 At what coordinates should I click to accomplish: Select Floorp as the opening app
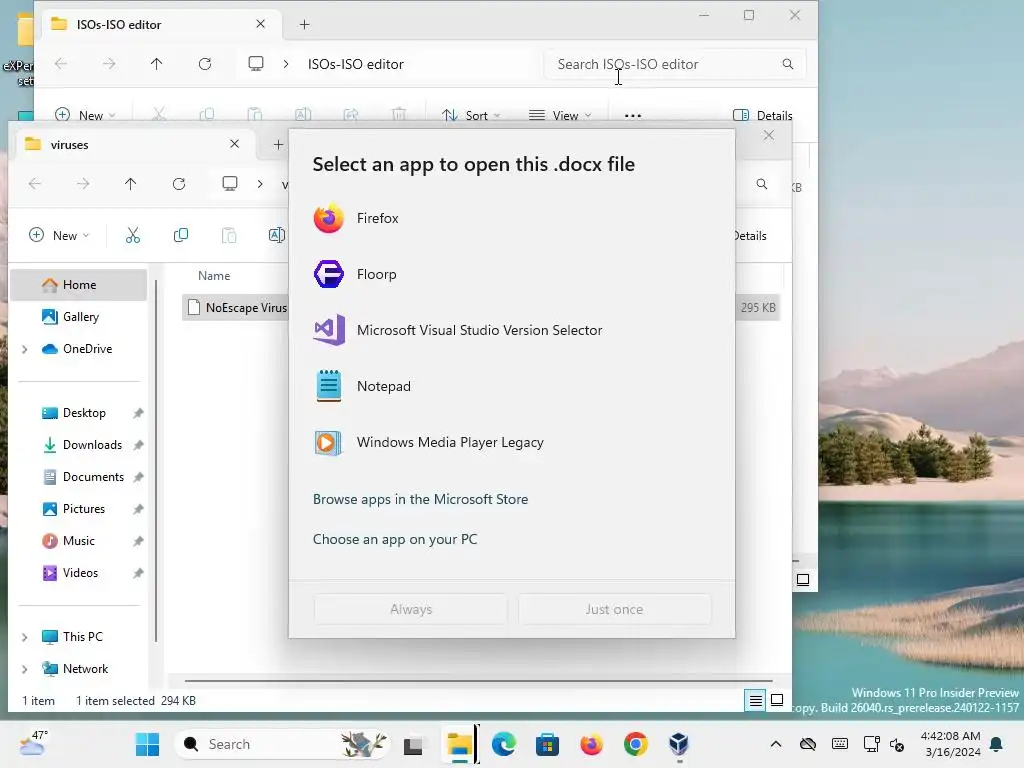point(511,274)
